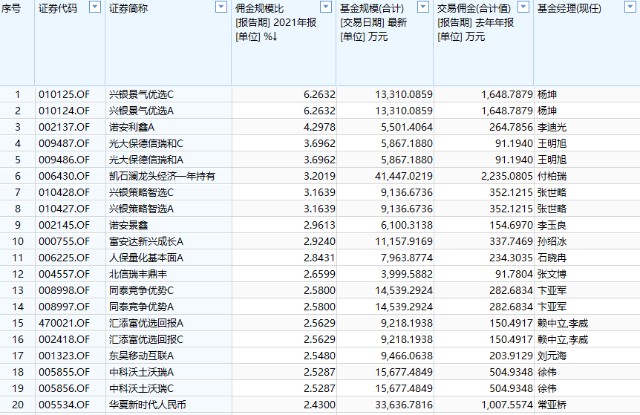Select code cell 470021.OF
640x415 pixels.
pyautogui.click(x=64, y=323)
